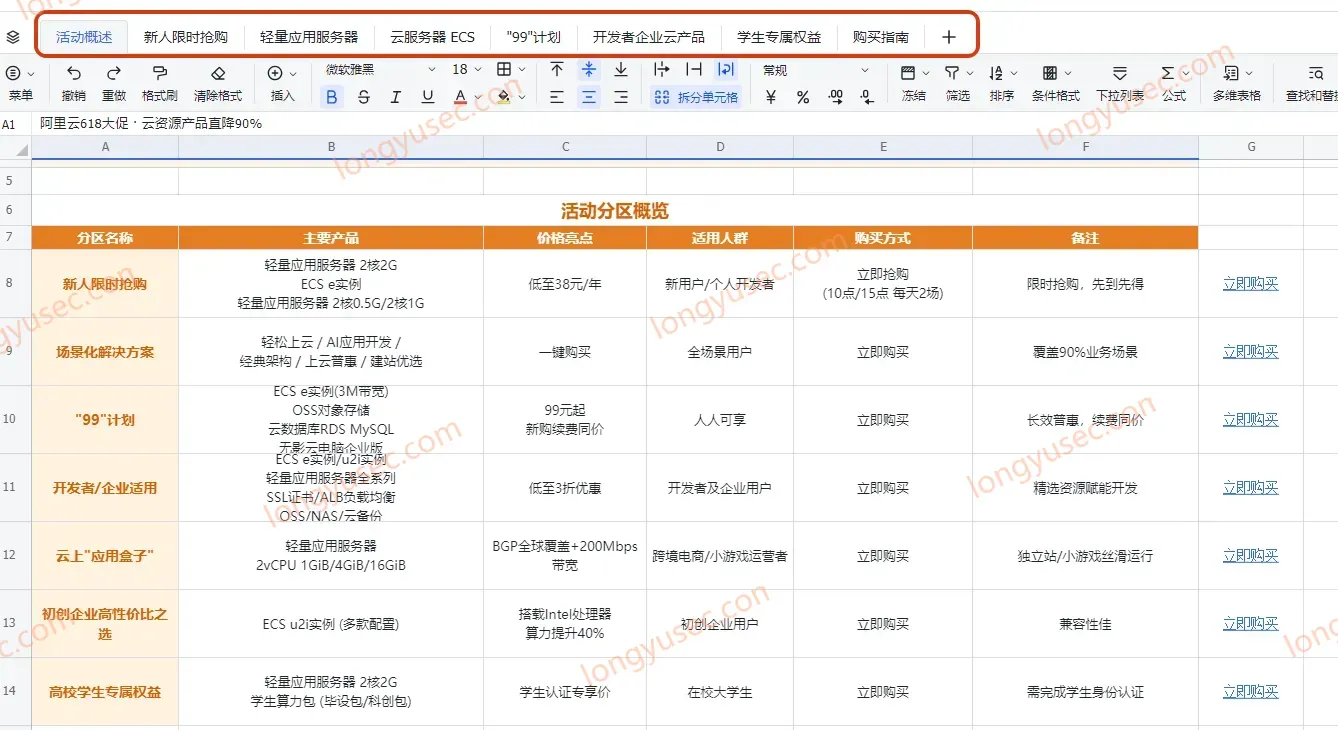Viewport: 1338px width, 730px height.
Task: Align text left
Action: 557,97
